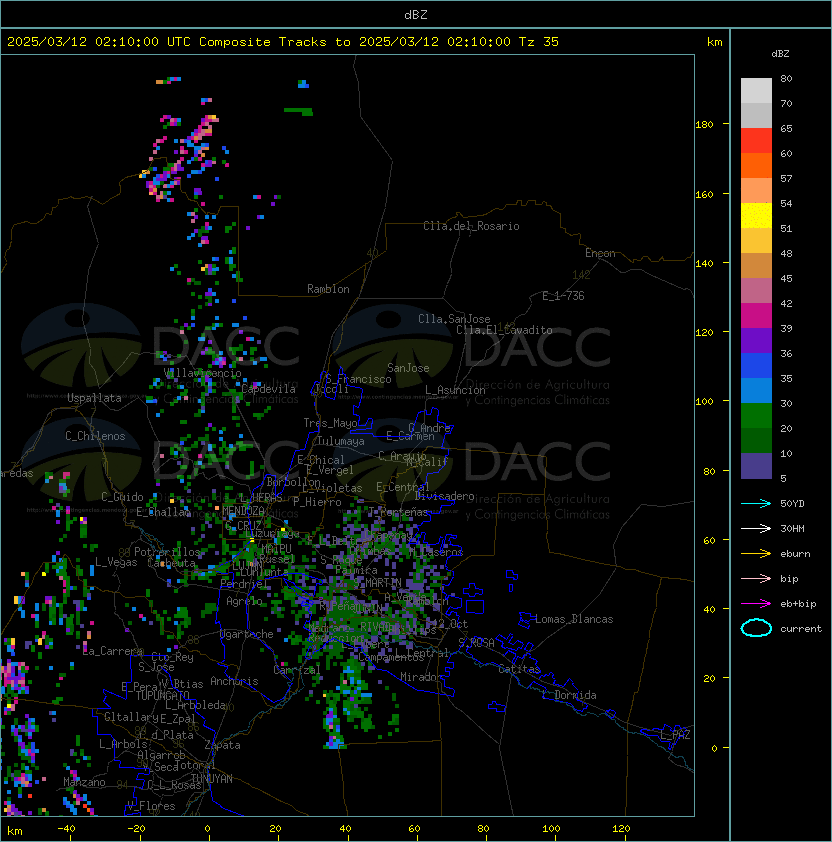Viewport: 832px width, 842px height.
Task: Click the TUNUYAN map label
Action: 212,779
